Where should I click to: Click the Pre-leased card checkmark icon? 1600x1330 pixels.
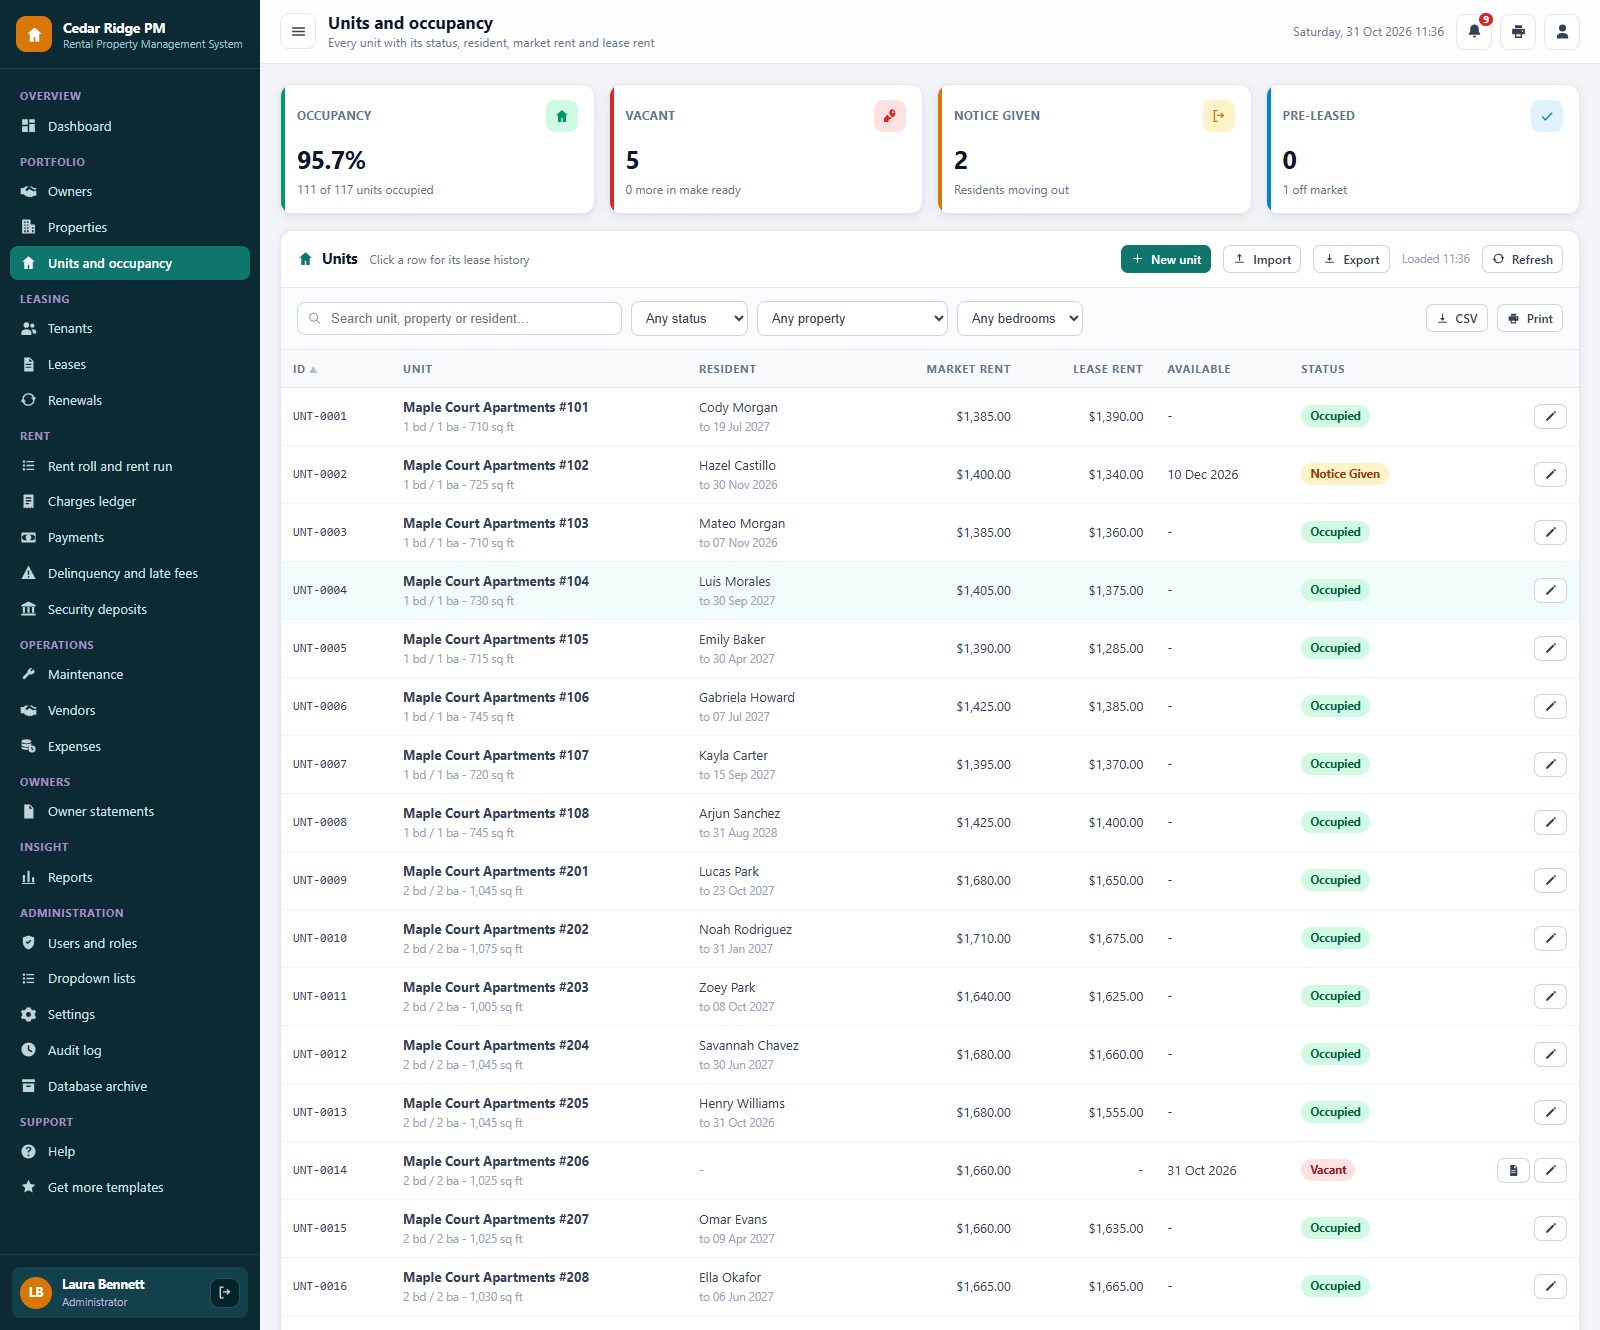point(1547,116)
